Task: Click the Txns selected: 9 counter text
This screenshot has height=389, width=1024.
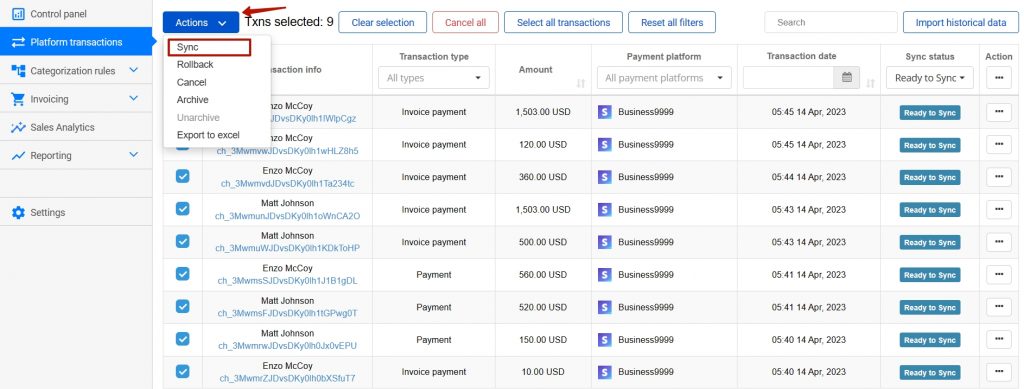Action: tap(289, 22)
